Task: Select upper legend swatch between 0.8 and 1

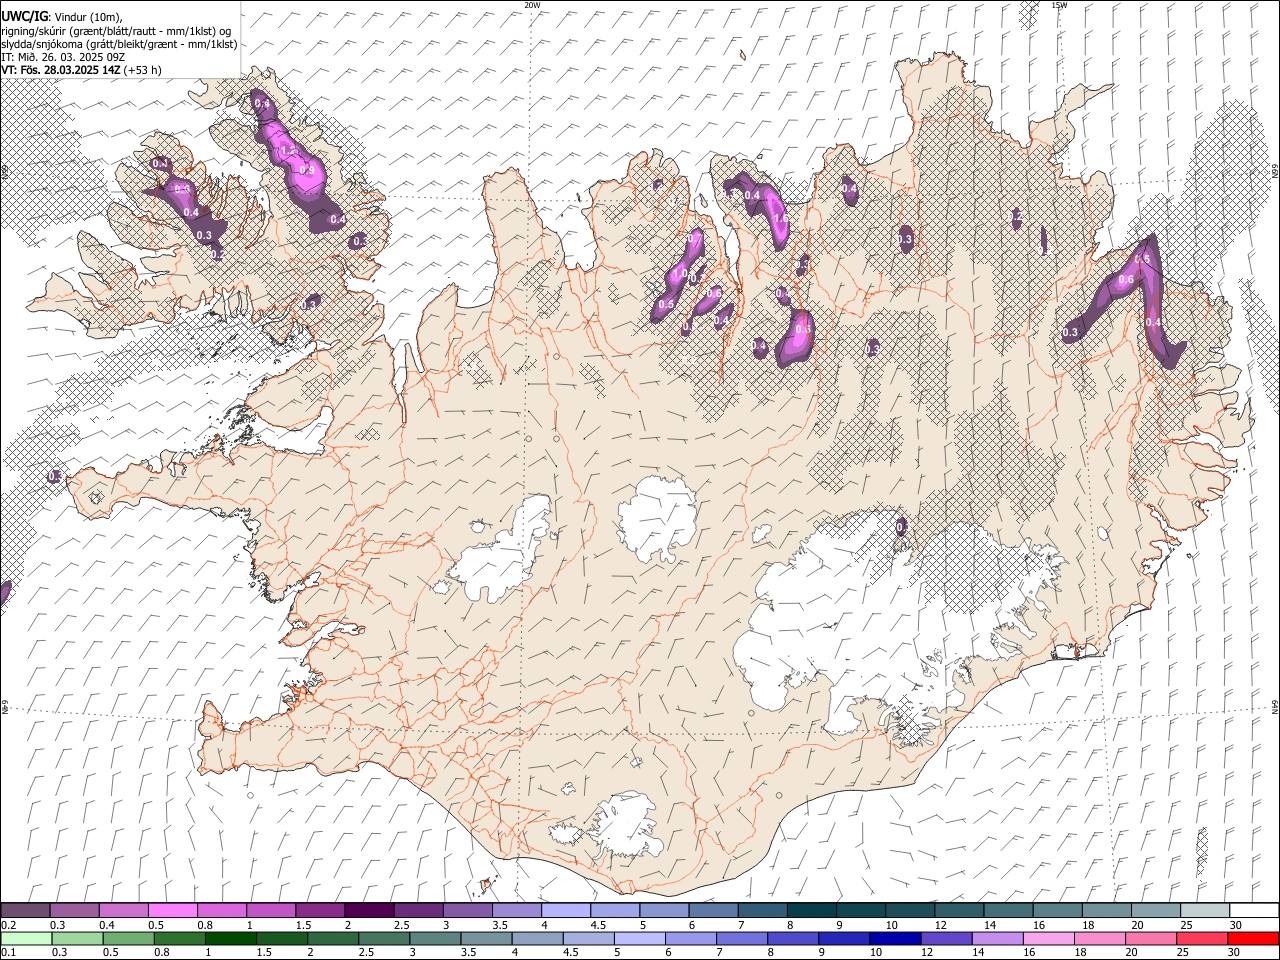Action: coord(222,910)
